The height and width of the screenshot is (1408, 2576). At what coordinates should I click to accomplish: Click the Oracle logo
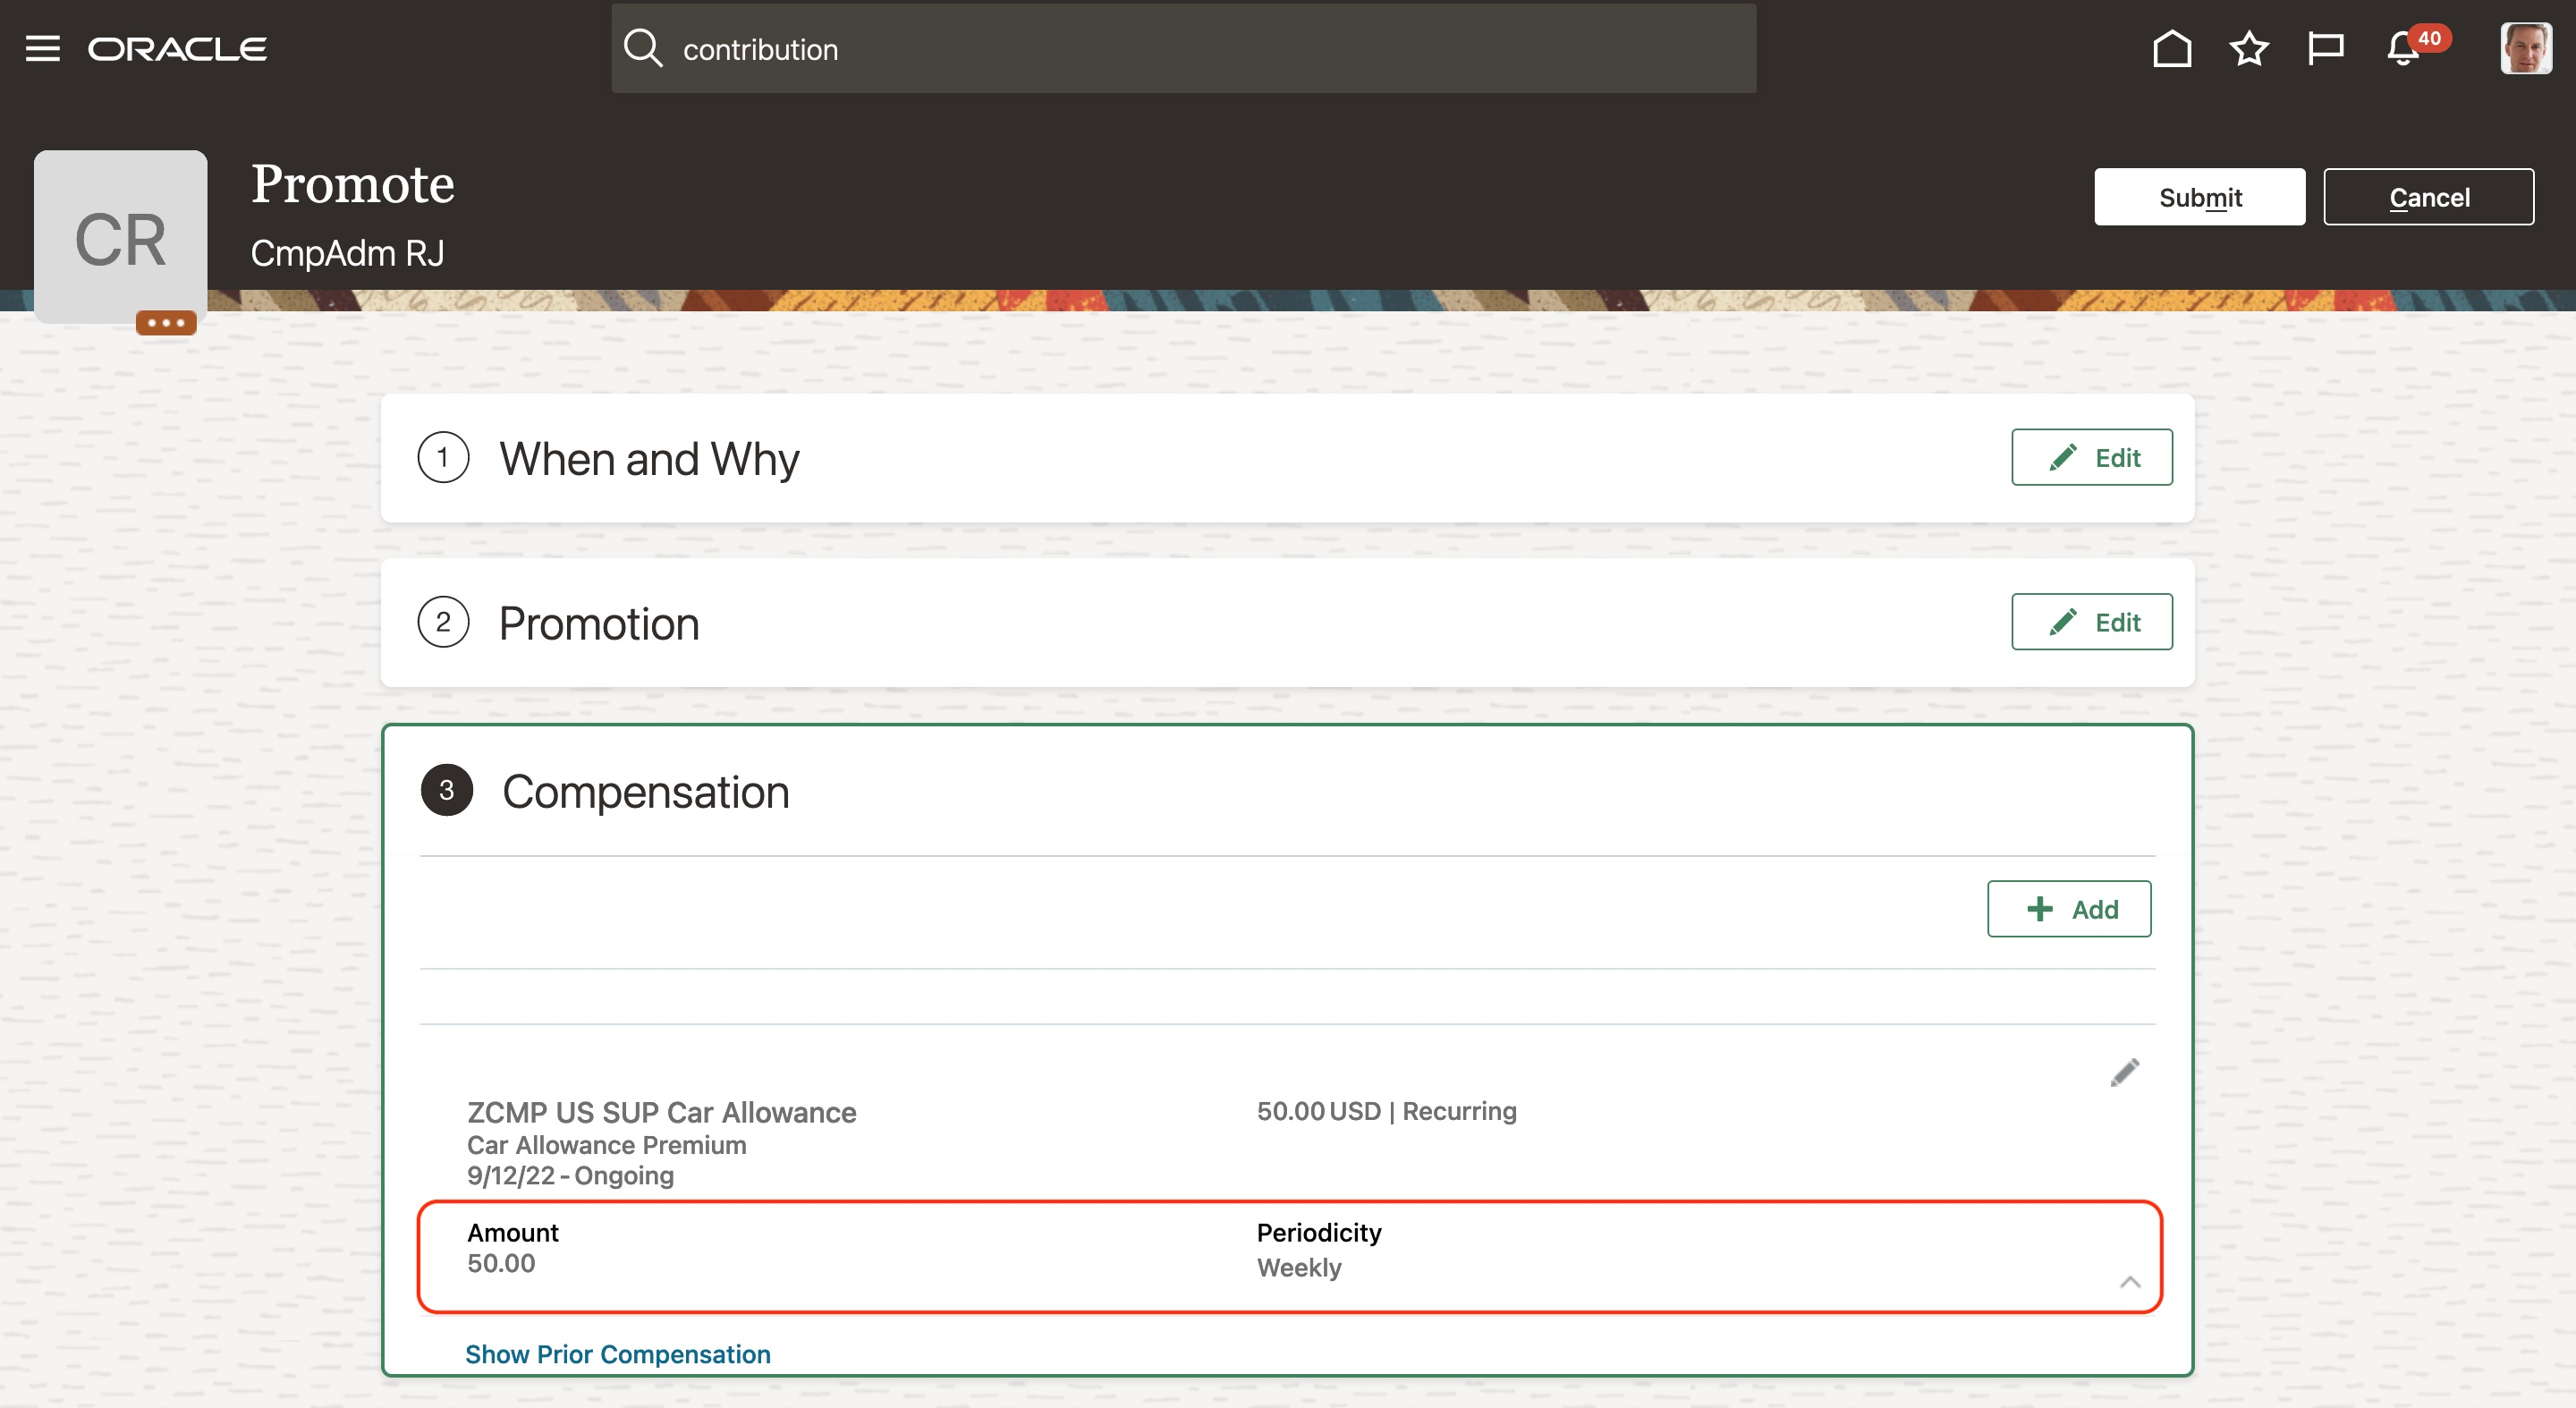[177, 49]
